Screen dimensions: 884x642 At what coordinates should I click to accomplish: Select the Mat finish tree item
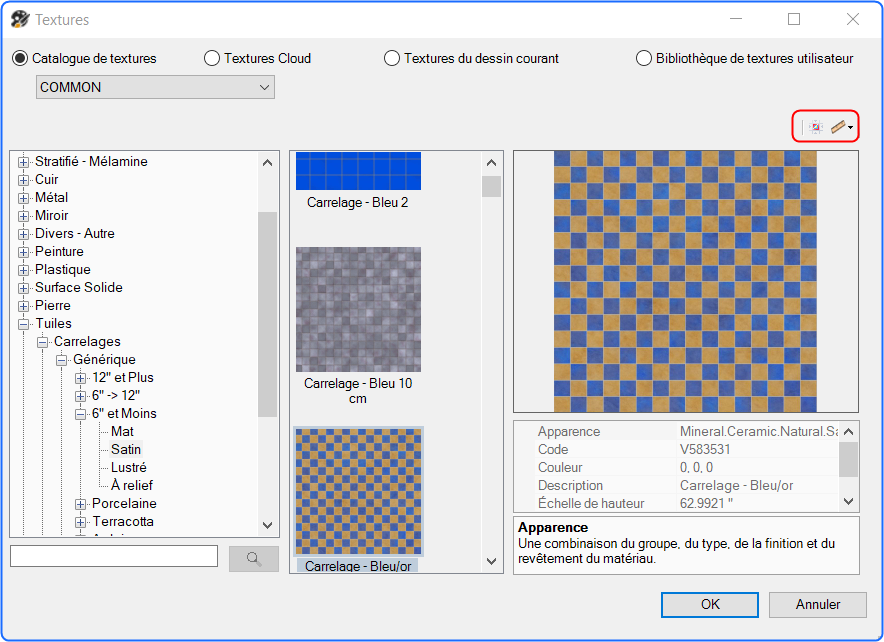(122, 431)
